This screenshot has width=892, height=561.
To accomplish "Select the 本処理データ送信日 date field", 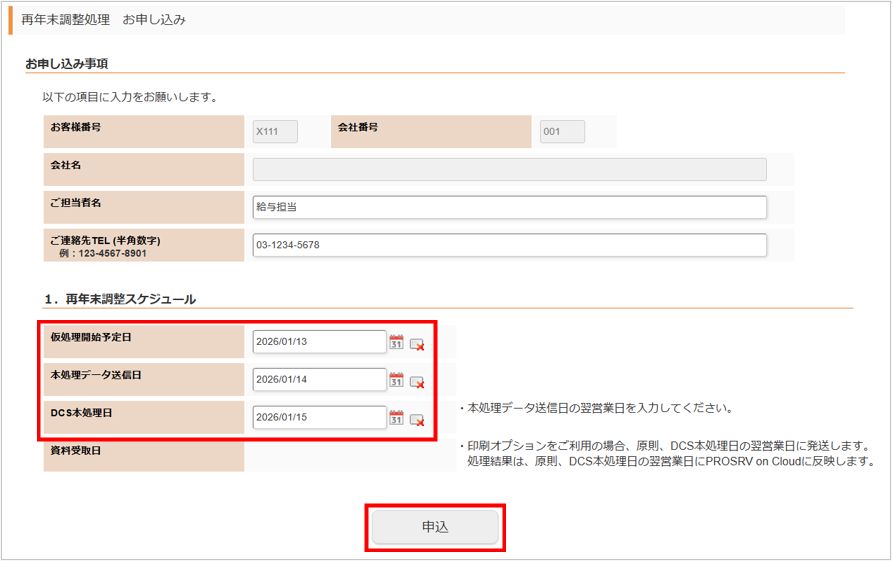I will coord(320,380).
